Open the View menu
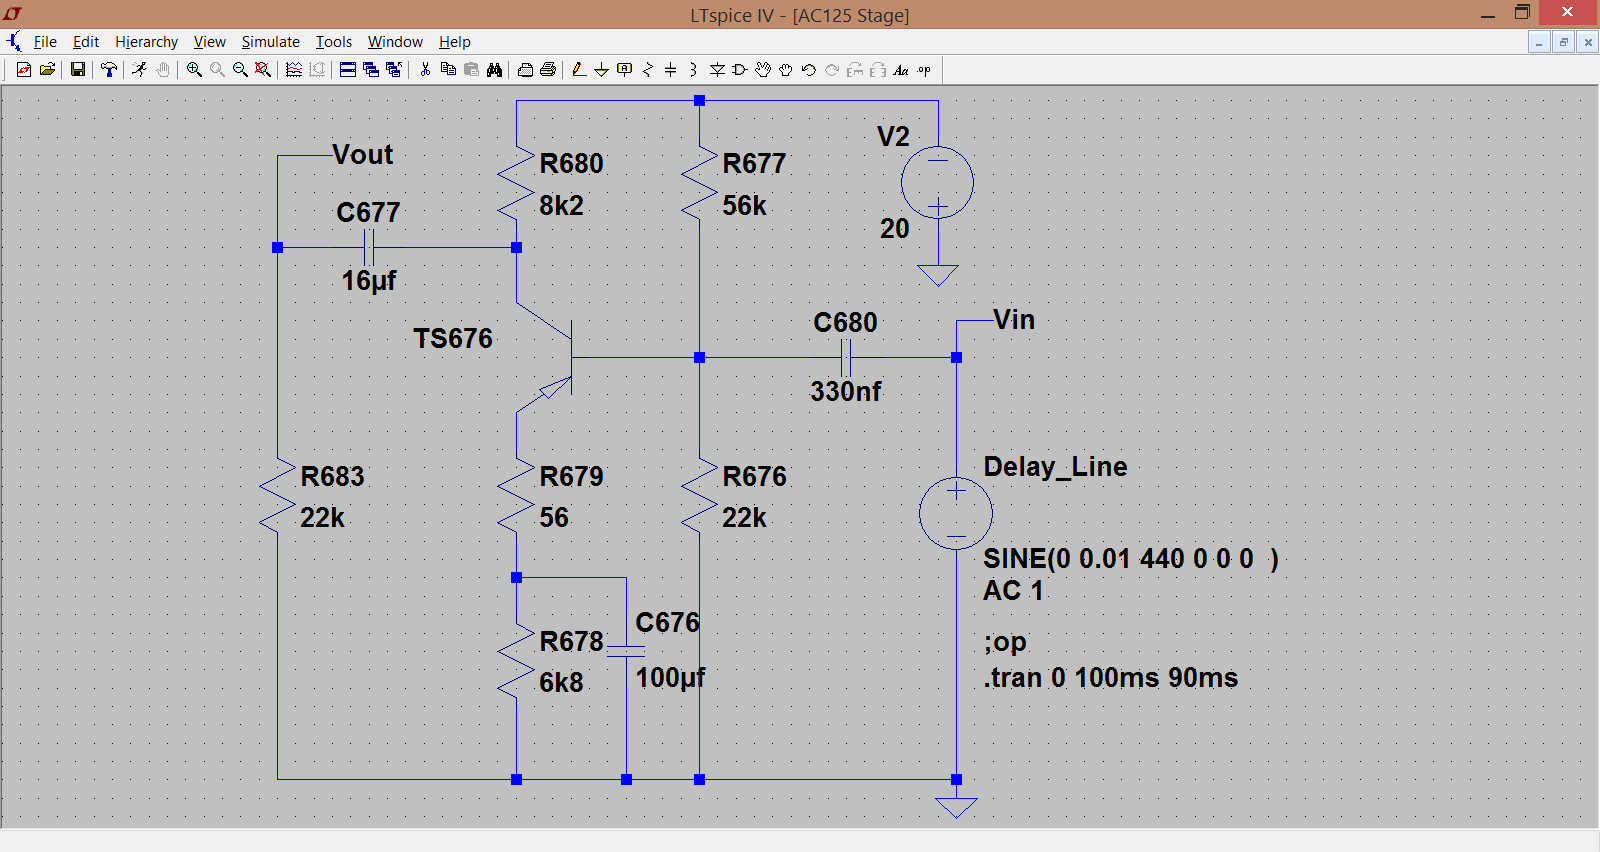 pyautogui.click(x=209, y=41)
